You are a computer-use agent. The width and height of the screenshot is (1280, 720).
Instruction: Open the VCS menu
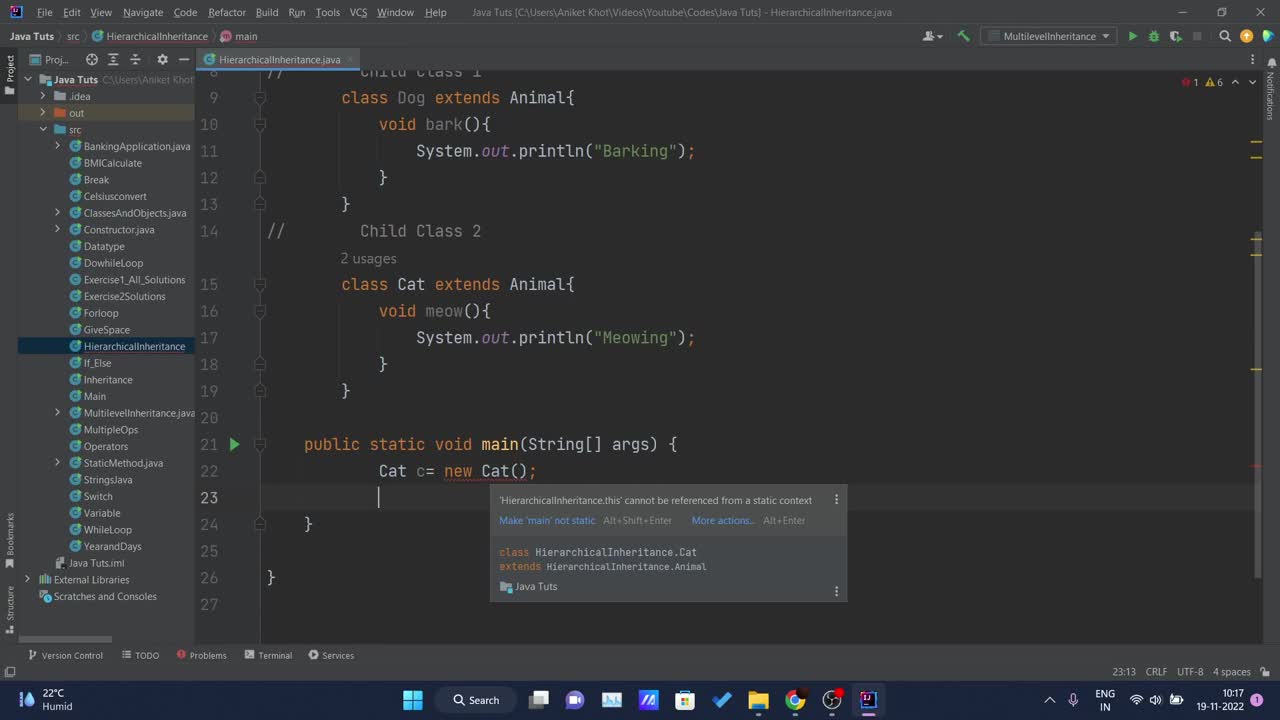point(358,12)
